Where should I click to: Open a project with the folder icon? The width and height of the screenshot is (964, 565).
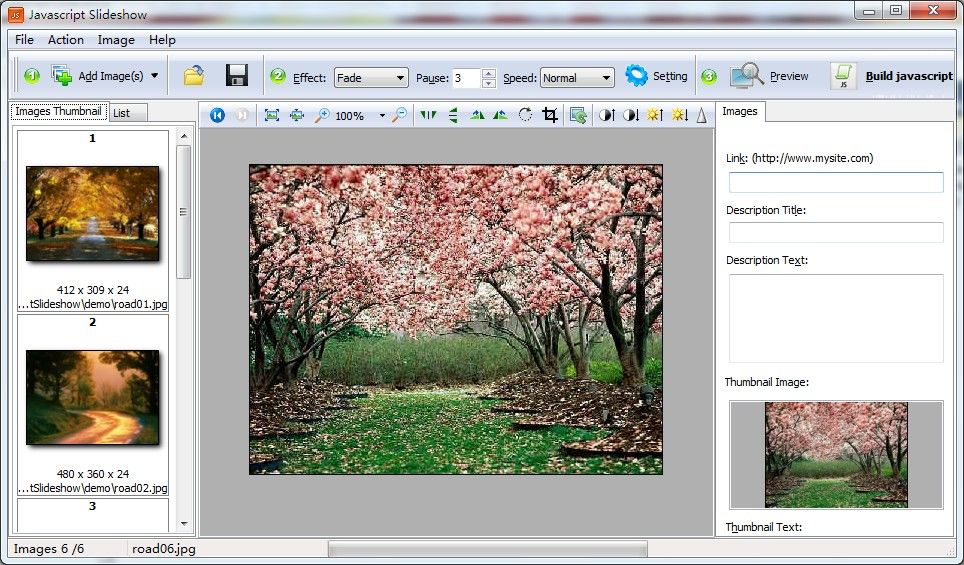[x=194, y=76]
